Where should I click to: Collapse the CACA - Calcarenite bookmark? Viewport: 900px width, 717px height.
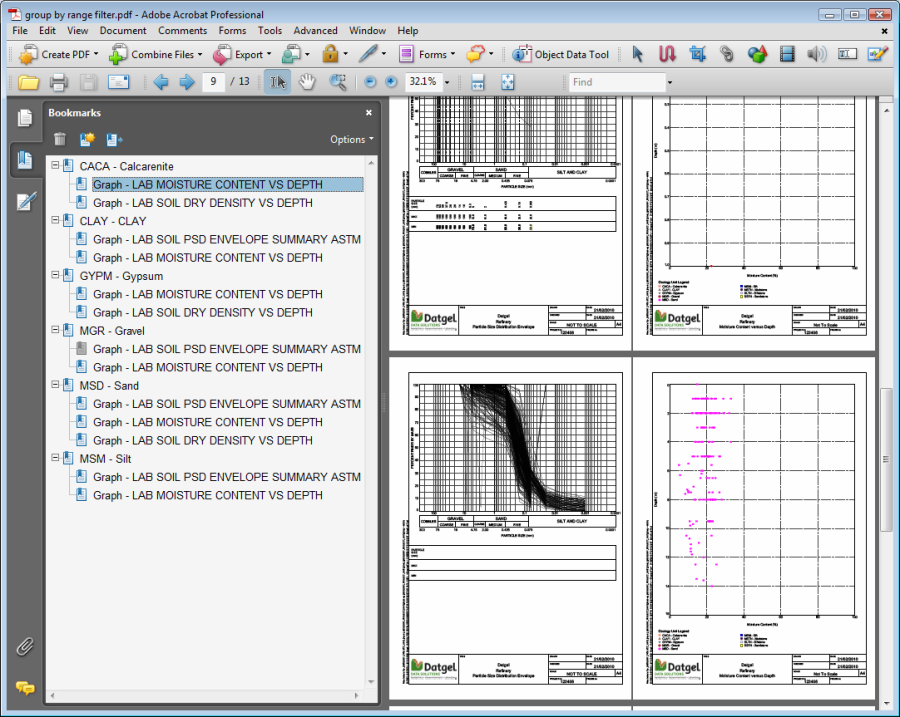[x=56, y=166]
